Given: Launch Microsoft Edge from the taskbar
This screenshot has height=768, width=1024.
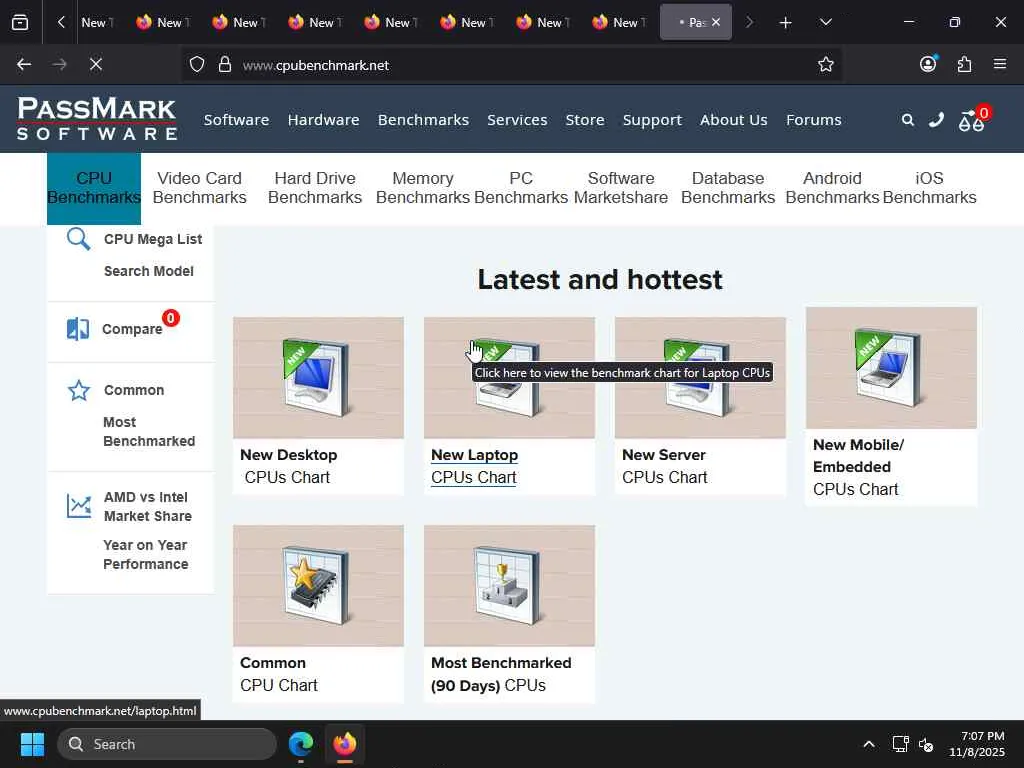Looking at the screenshot, I should click(x=301, y=744).
